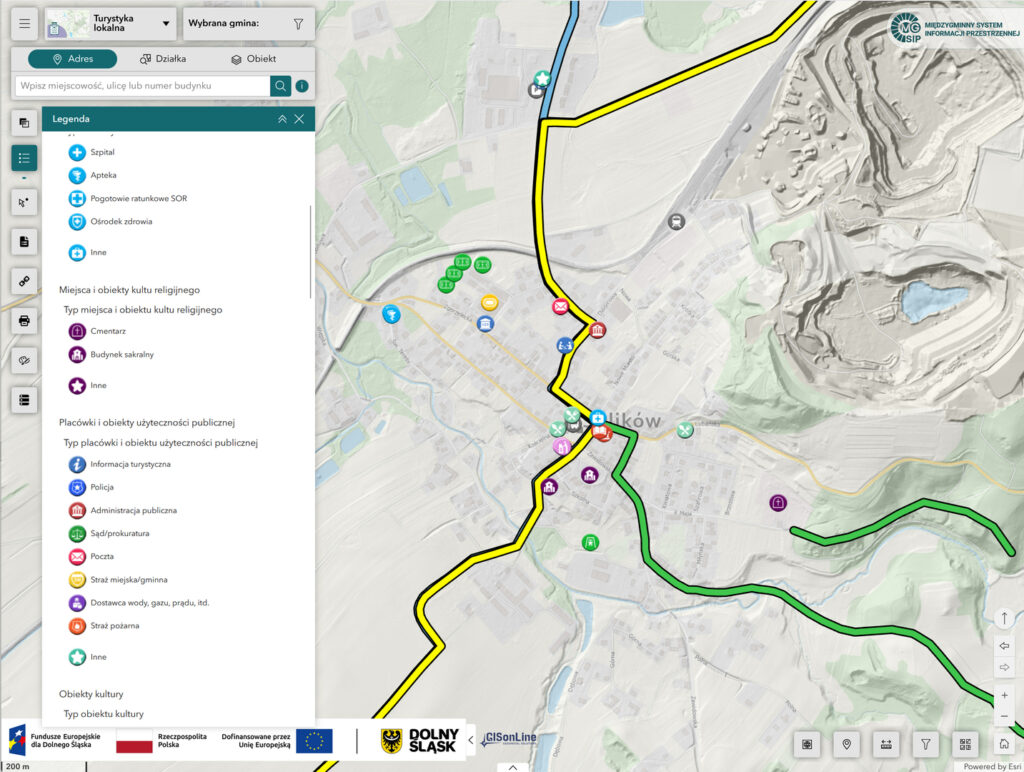Open the print tool in sidebar
The height and width of the screenshot is (772, 1024).
[x=25, y=321]
